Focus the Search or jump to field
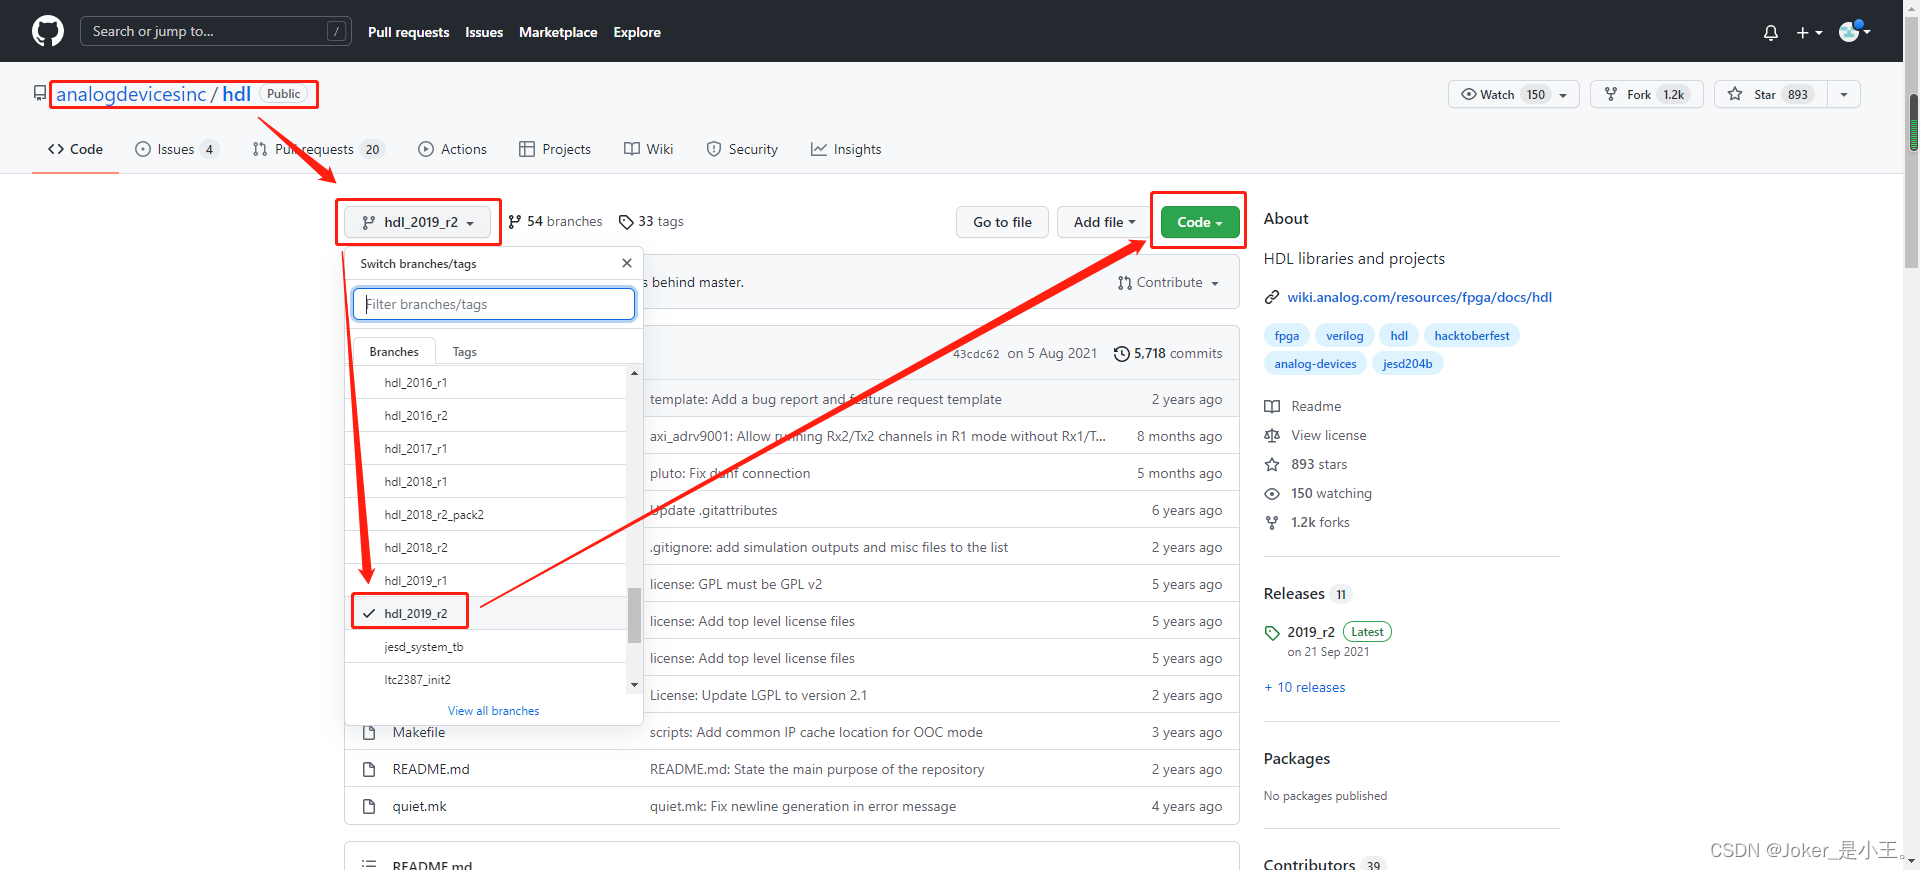Screen dimensions: 1920x870 coord(215,31)
